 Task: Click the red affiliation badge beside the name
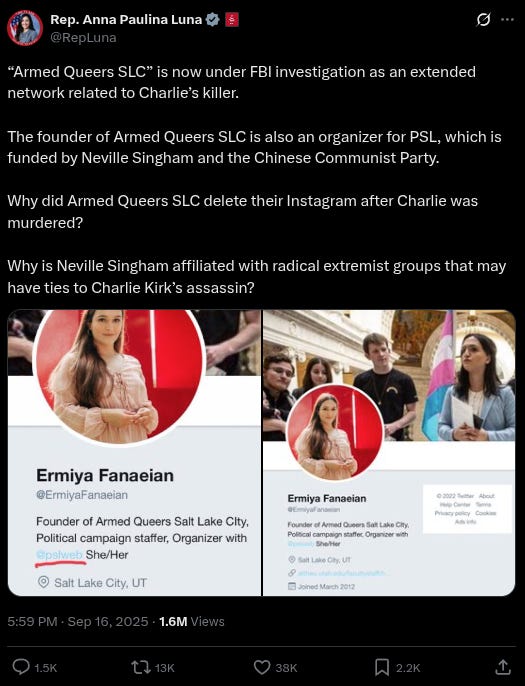coord(232,20)
